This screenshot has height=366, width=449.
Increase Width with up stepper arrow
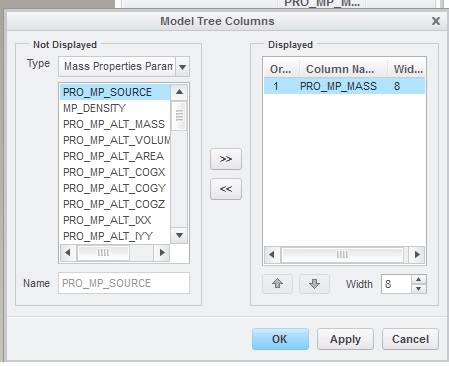(x=419, y=280)
